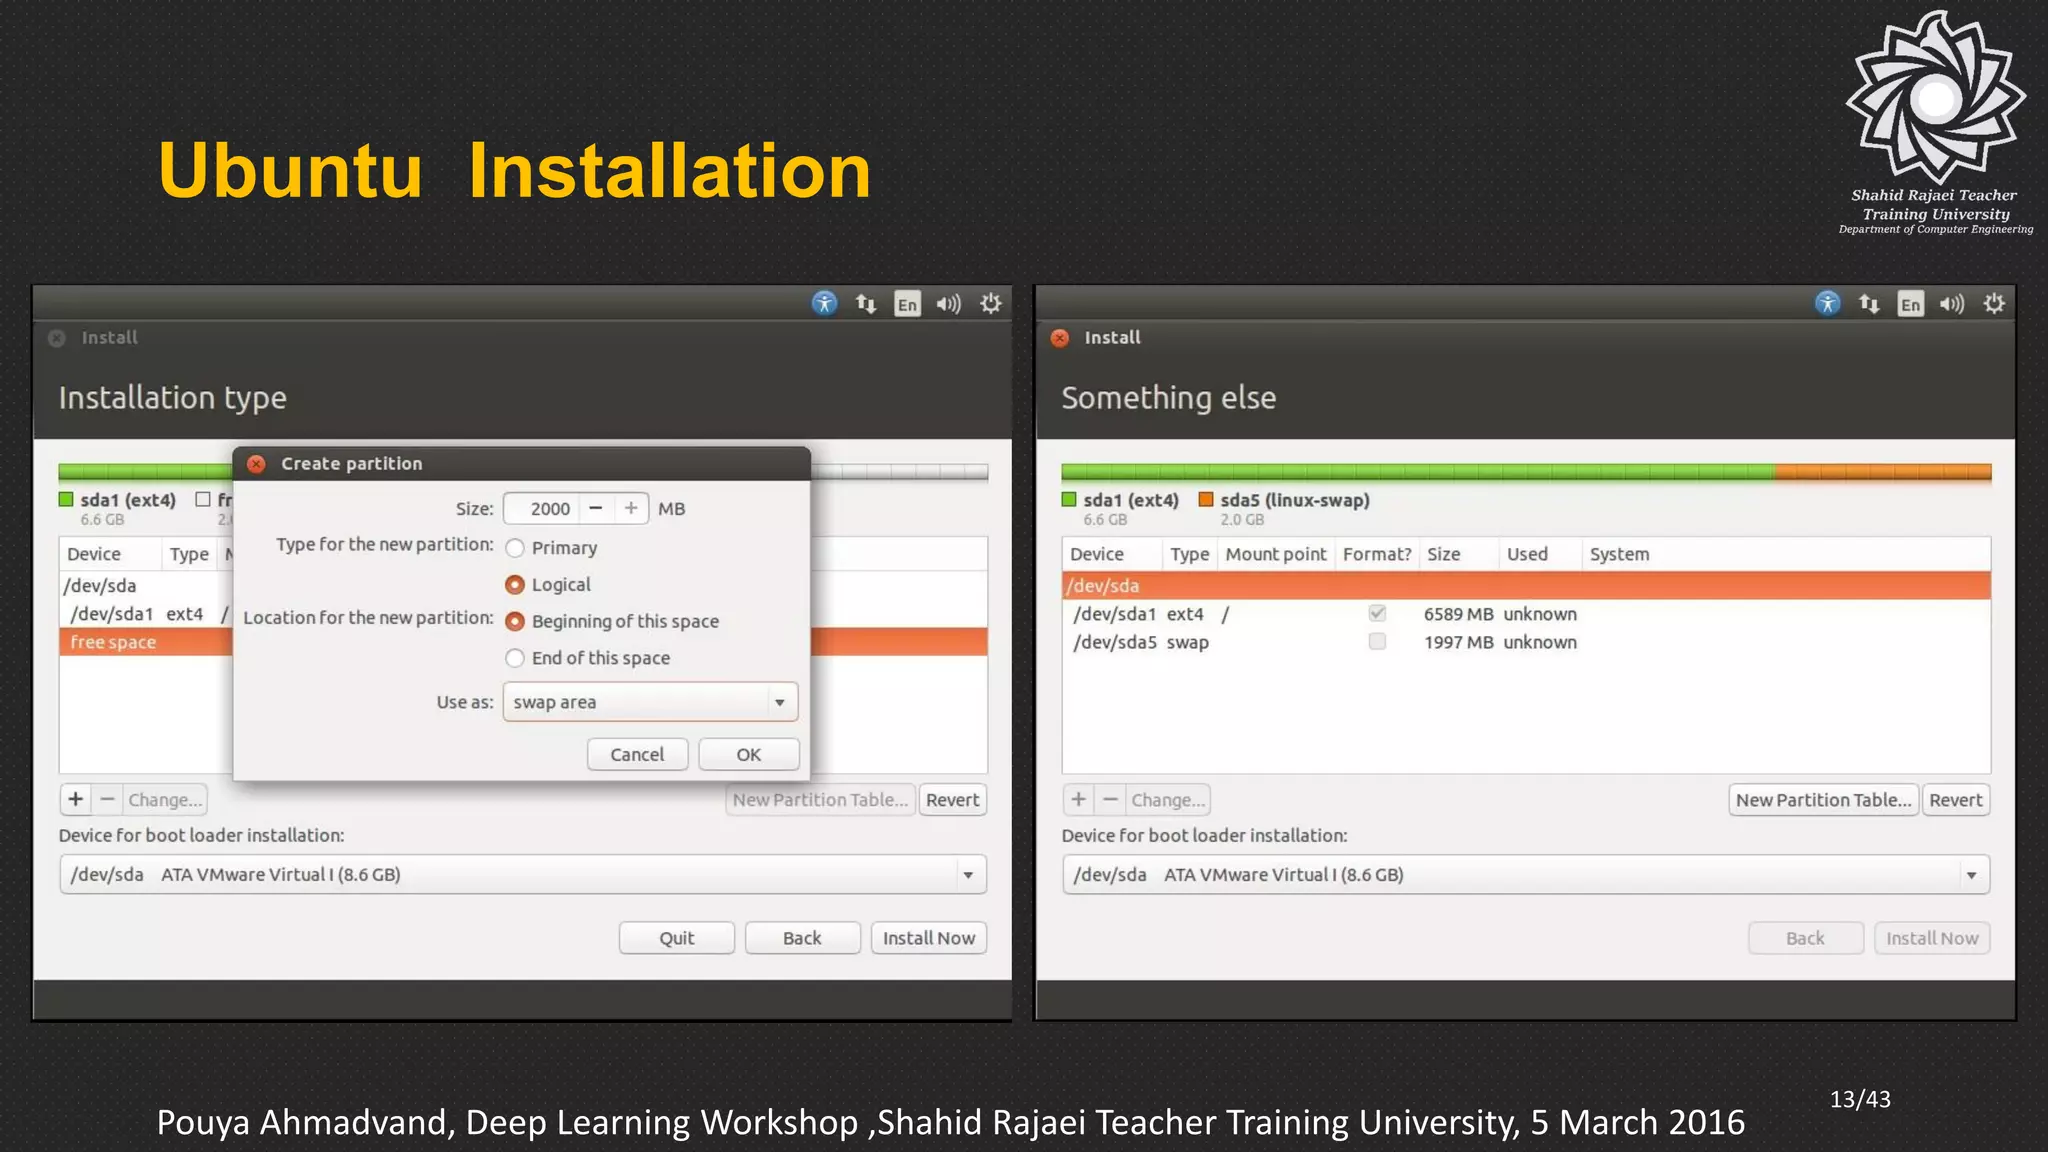The image size is (2048, 1152).
Task: Open boot loader device dropdown in Installation type
Action: 522,874
